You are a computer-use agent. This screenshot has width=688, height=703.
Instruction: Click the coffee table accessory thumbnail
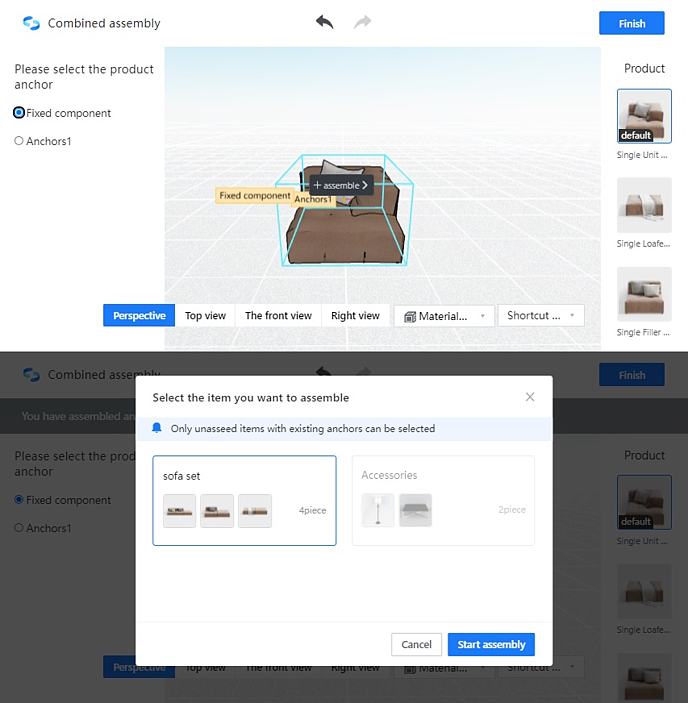coord(415,510)
